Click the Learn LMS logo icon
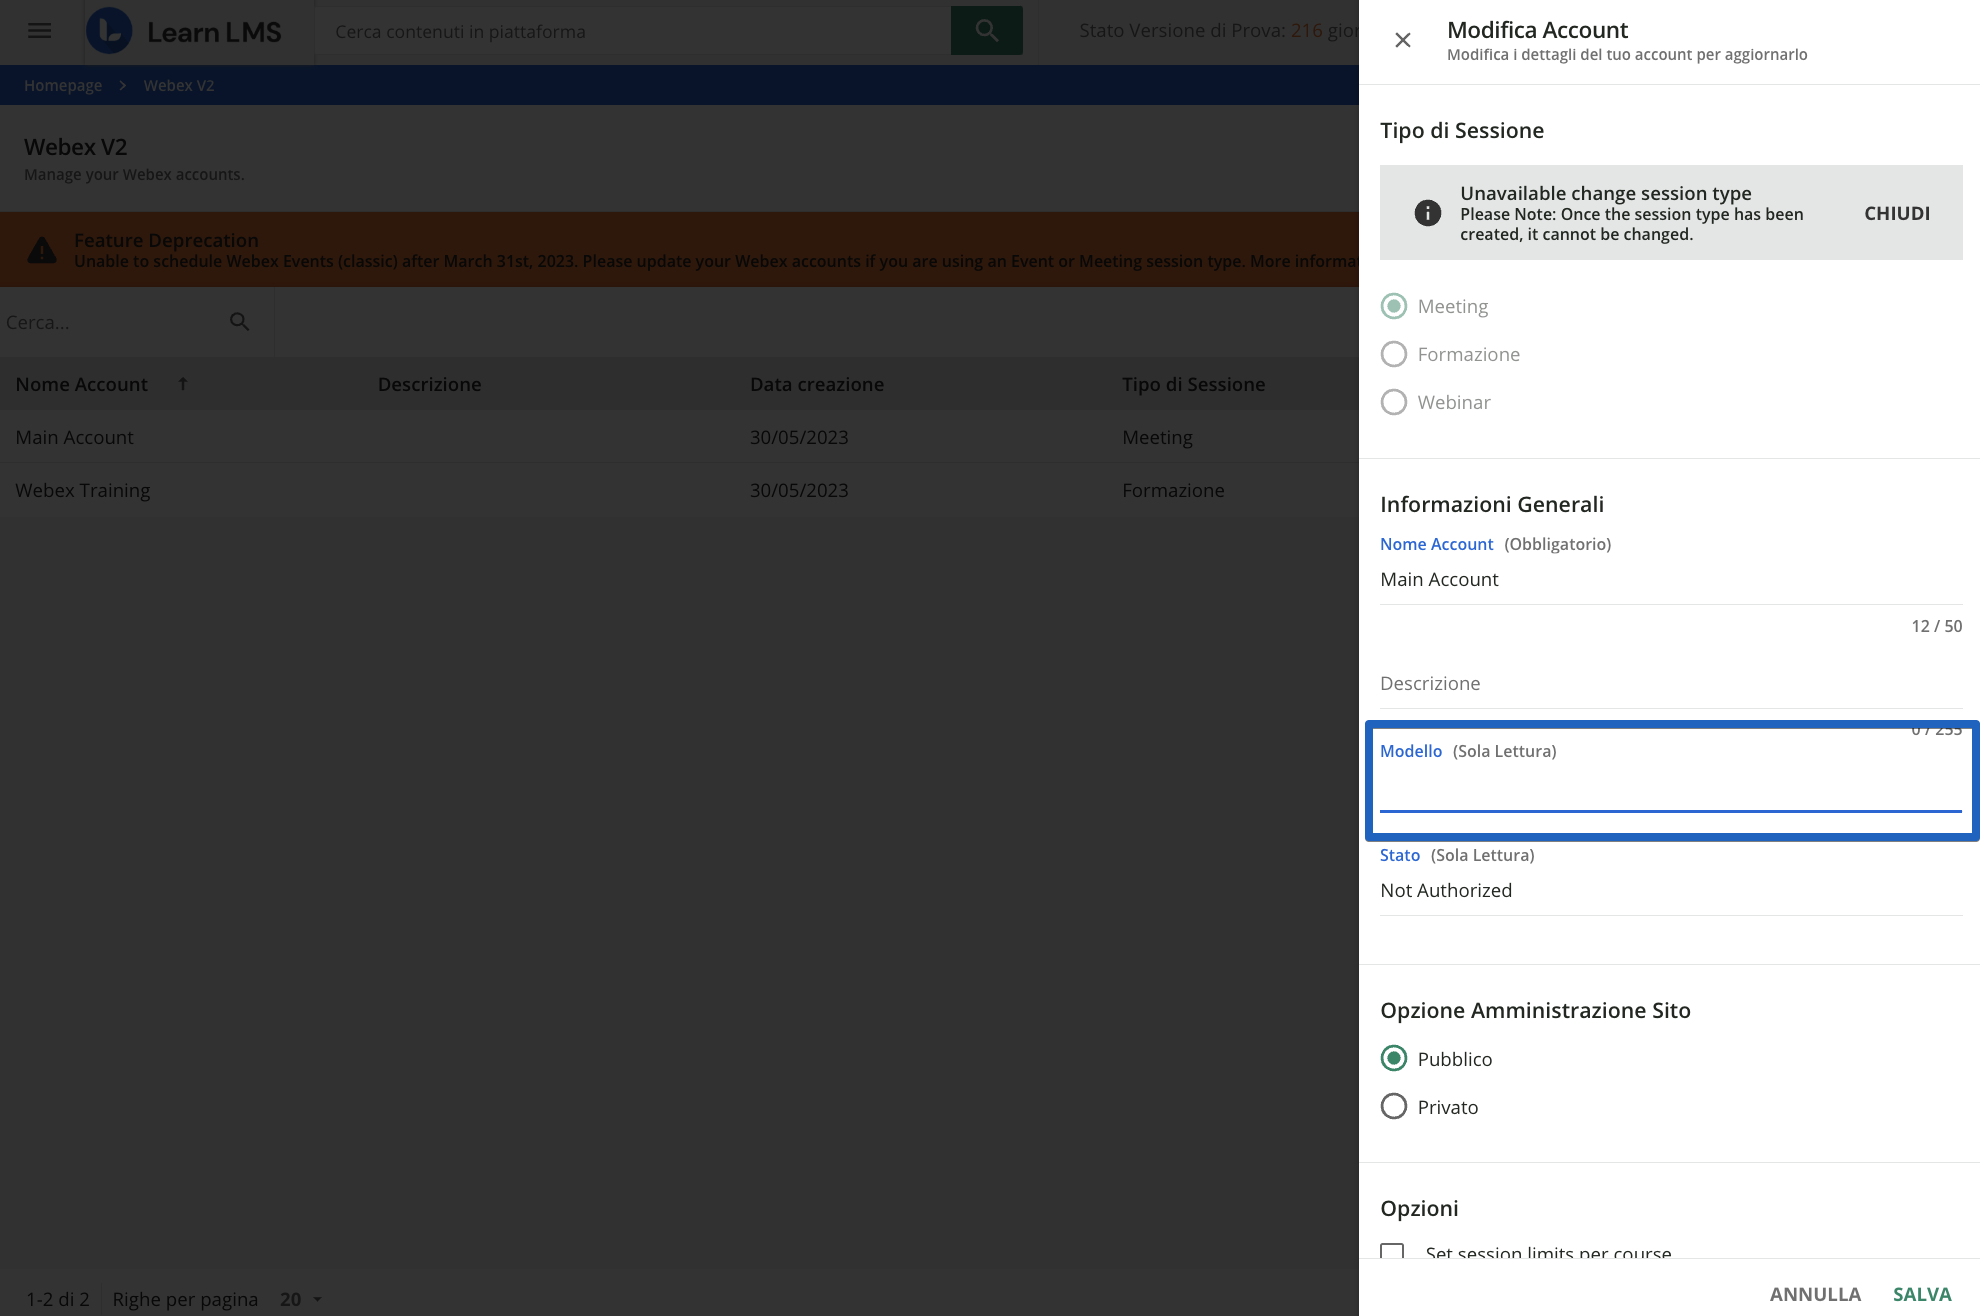1985x1316 pixels. pyautogui.click(x=109, y=30)
